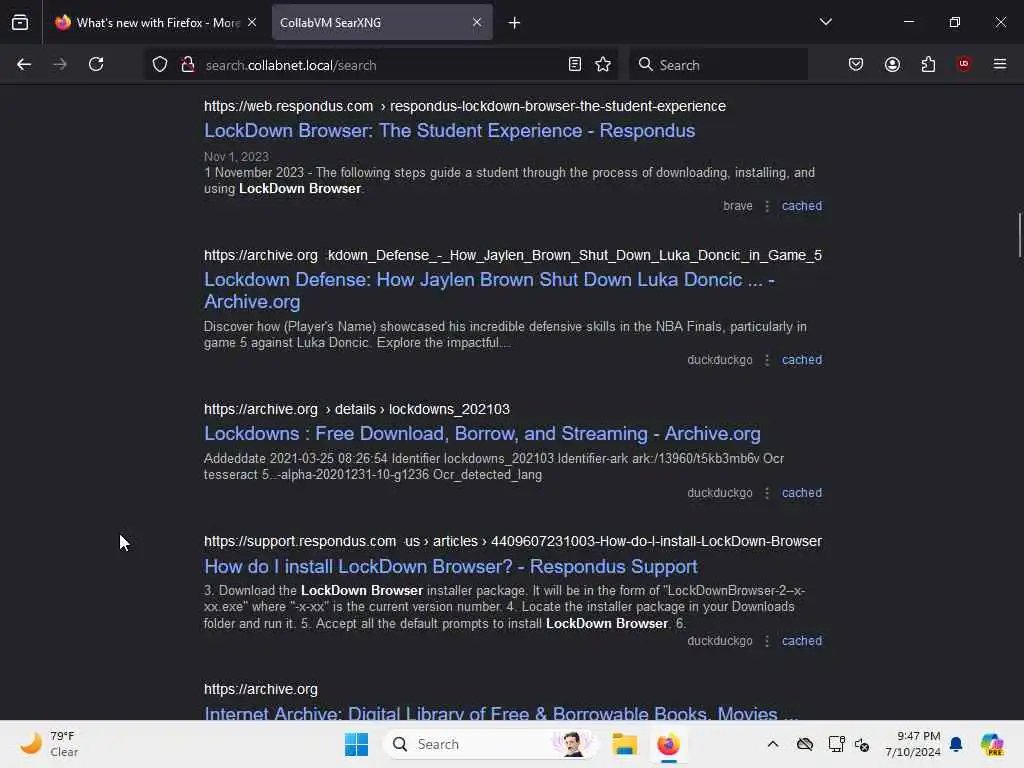Open a new tab with the plus button
Viewport: 1024px width, 768px height.
515,23
